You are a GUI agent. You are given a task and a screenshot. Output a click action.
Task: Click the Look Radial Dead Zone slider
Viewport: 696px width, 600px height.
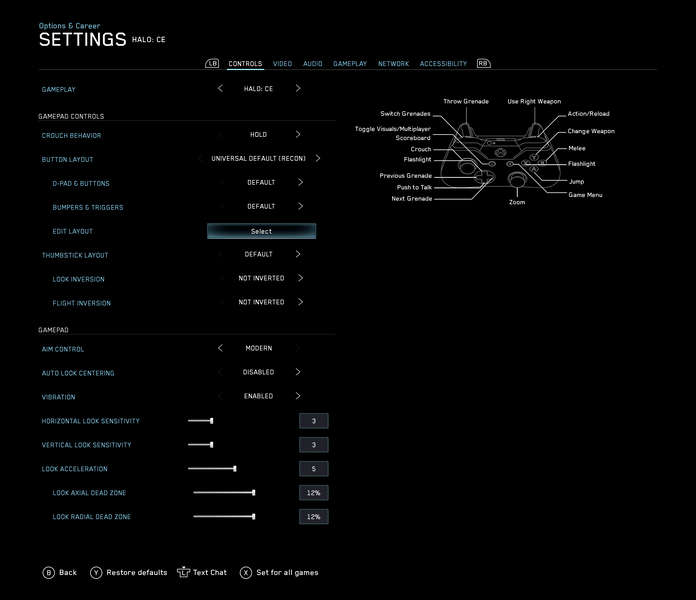[x=224, y=517]
